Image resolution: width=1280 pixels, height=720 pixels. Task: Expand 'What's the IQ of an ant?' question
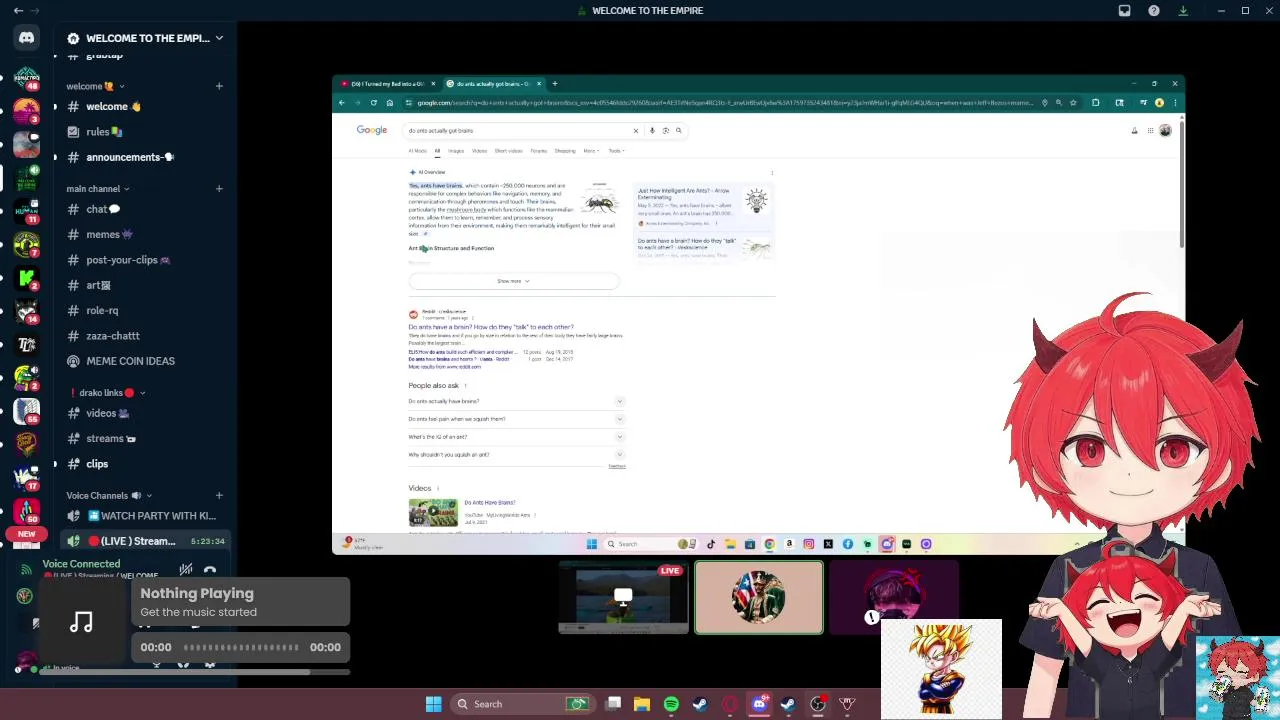pos(516,437)
